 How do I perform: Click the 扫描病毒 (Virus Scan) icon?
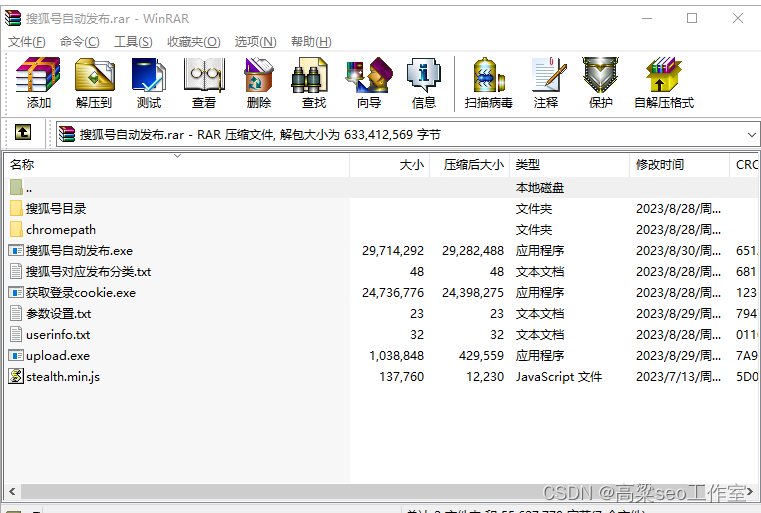point(488,75)
